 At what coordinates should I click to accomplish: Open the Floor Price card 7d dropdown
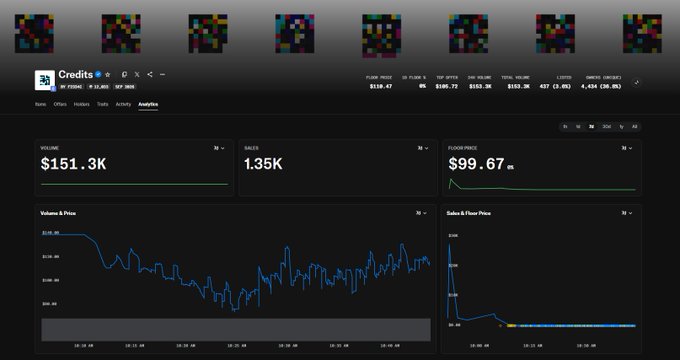tap(627, 148)
